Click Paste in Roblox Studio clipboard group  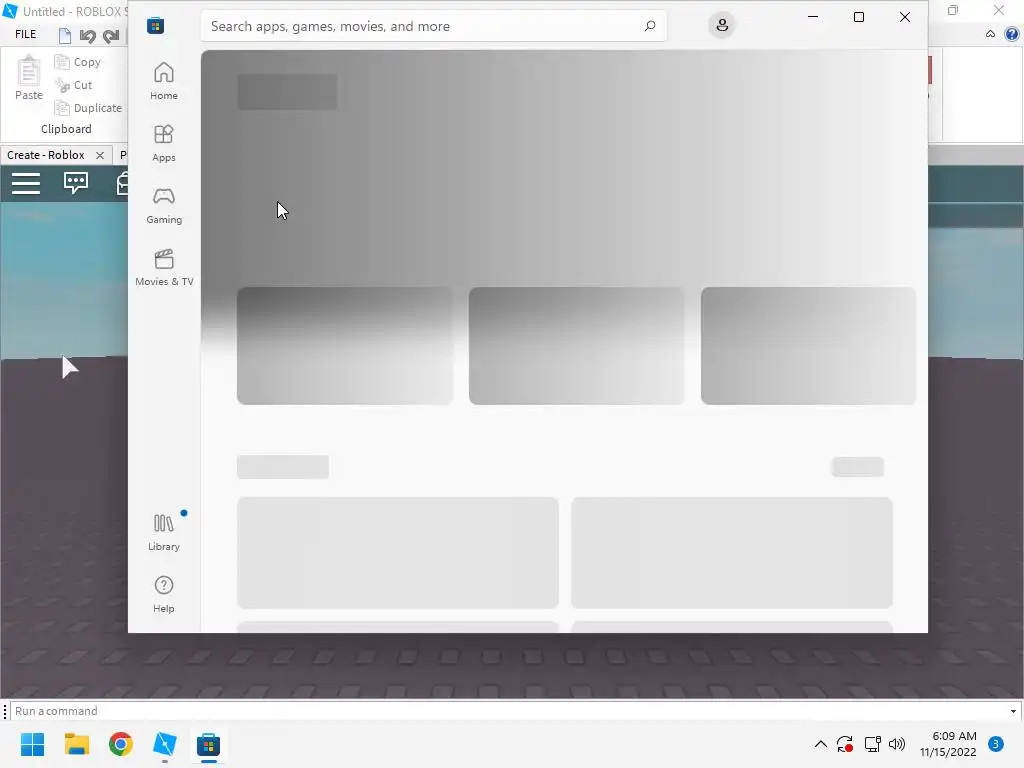point(29,78)
